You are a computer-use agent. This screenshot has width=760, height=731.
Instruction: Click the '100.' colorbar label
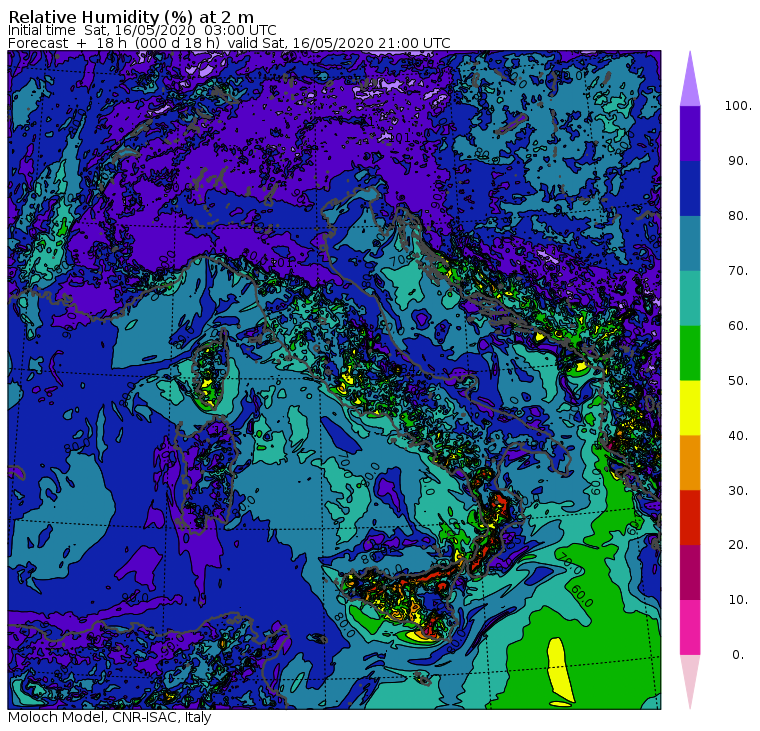click(x=738, y=106)
